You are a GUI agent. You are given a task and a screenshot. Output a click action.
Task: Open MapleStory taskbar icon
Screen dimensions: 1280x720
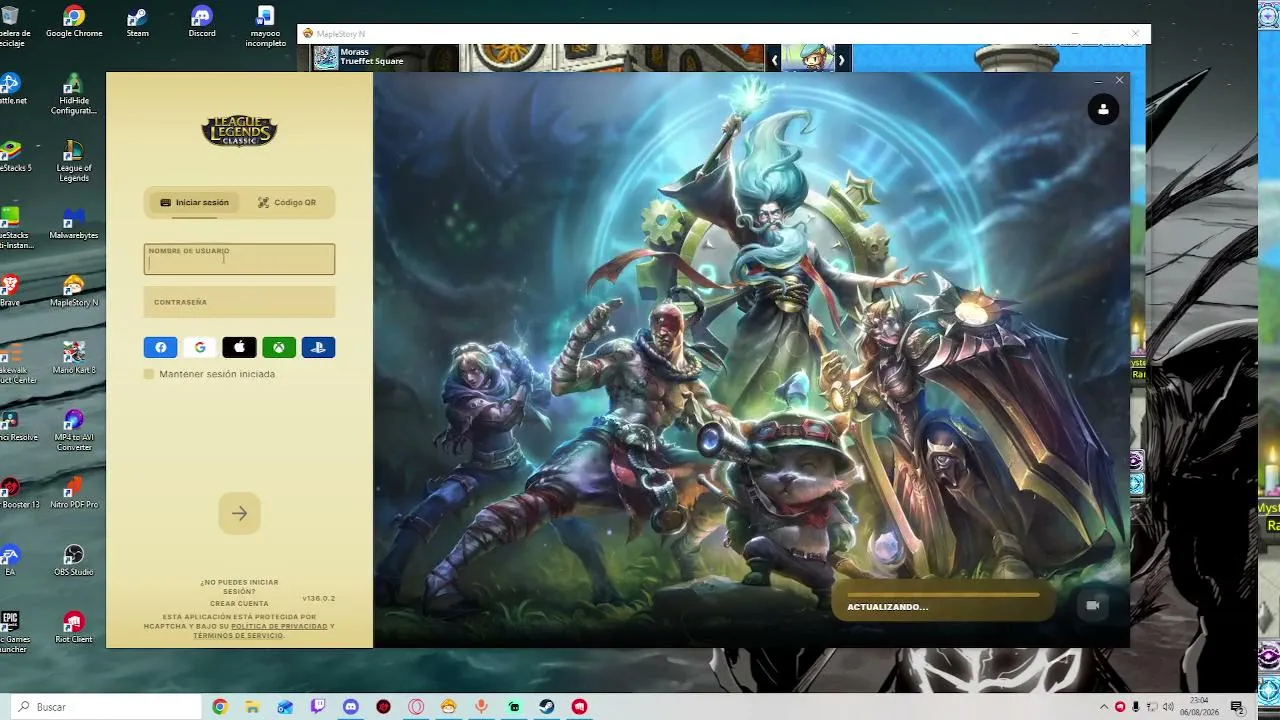point(449,707)
